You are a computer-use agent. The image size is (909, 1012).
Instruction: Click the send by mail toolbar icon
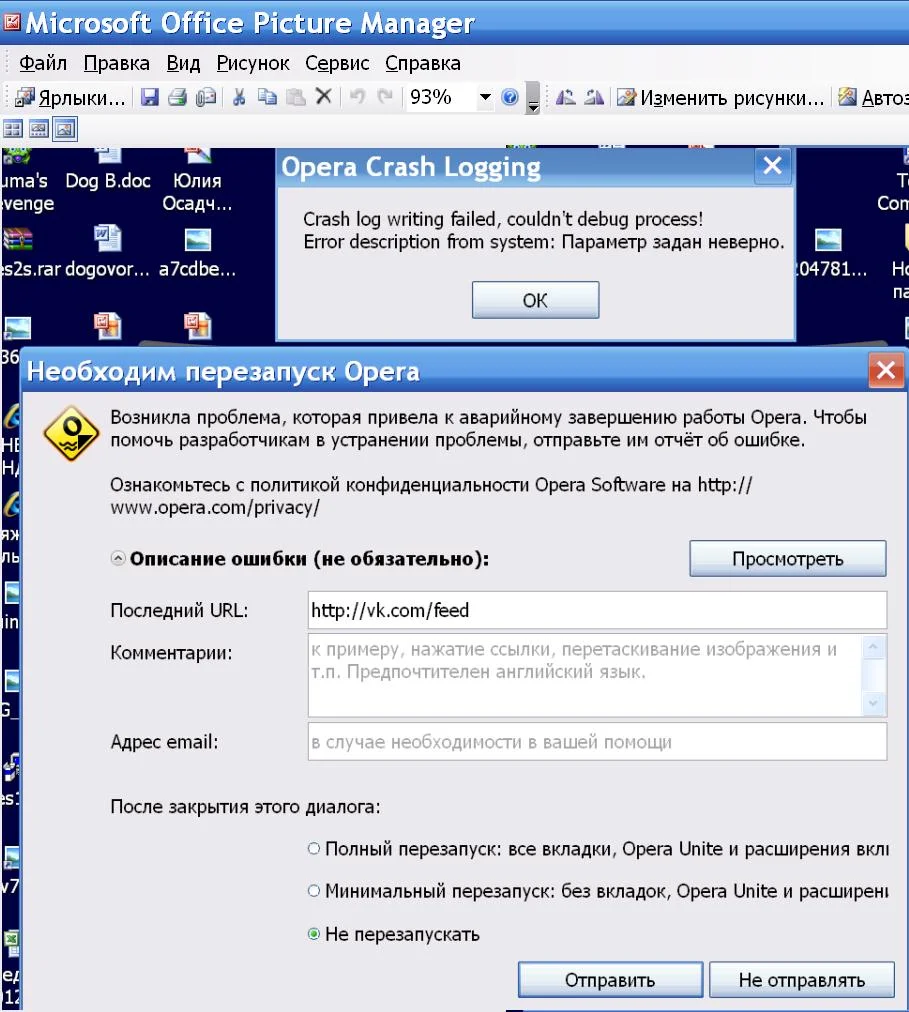[x=206, y=97]
